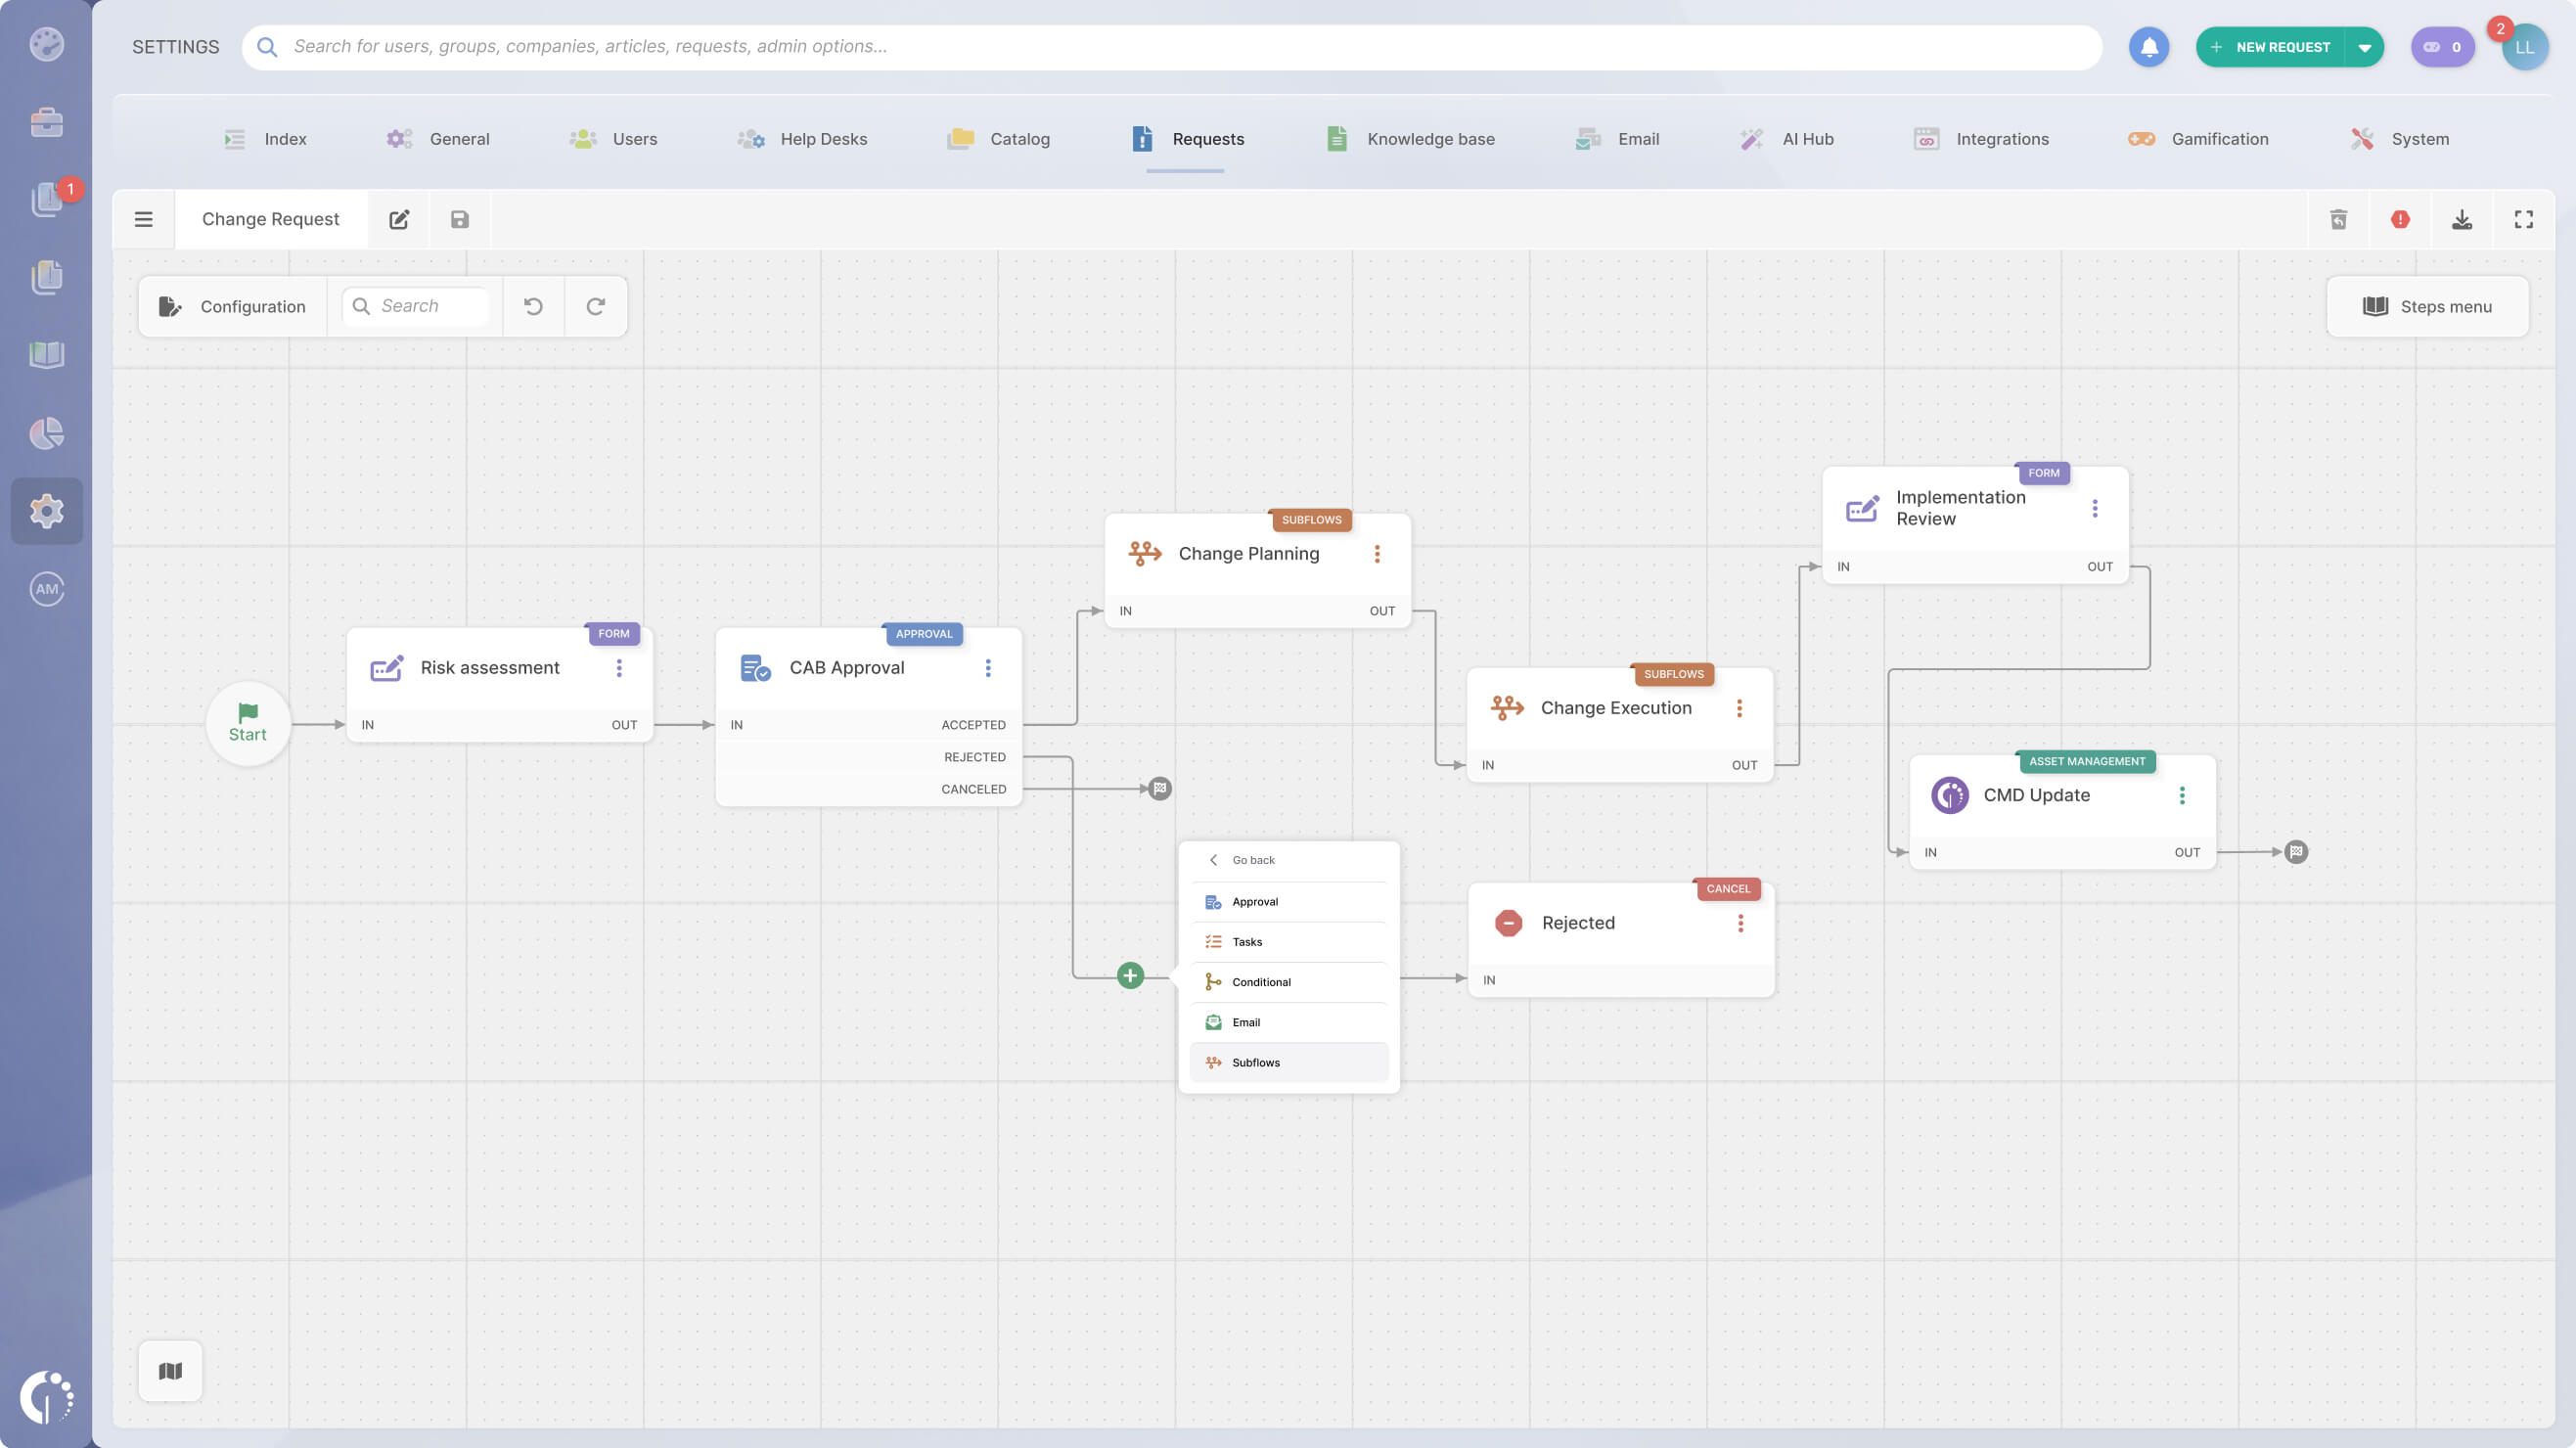This screenshot has height=1448, width=2576.
Task: Open the New Request dropdown arrow
Action: coord(2364,47)
